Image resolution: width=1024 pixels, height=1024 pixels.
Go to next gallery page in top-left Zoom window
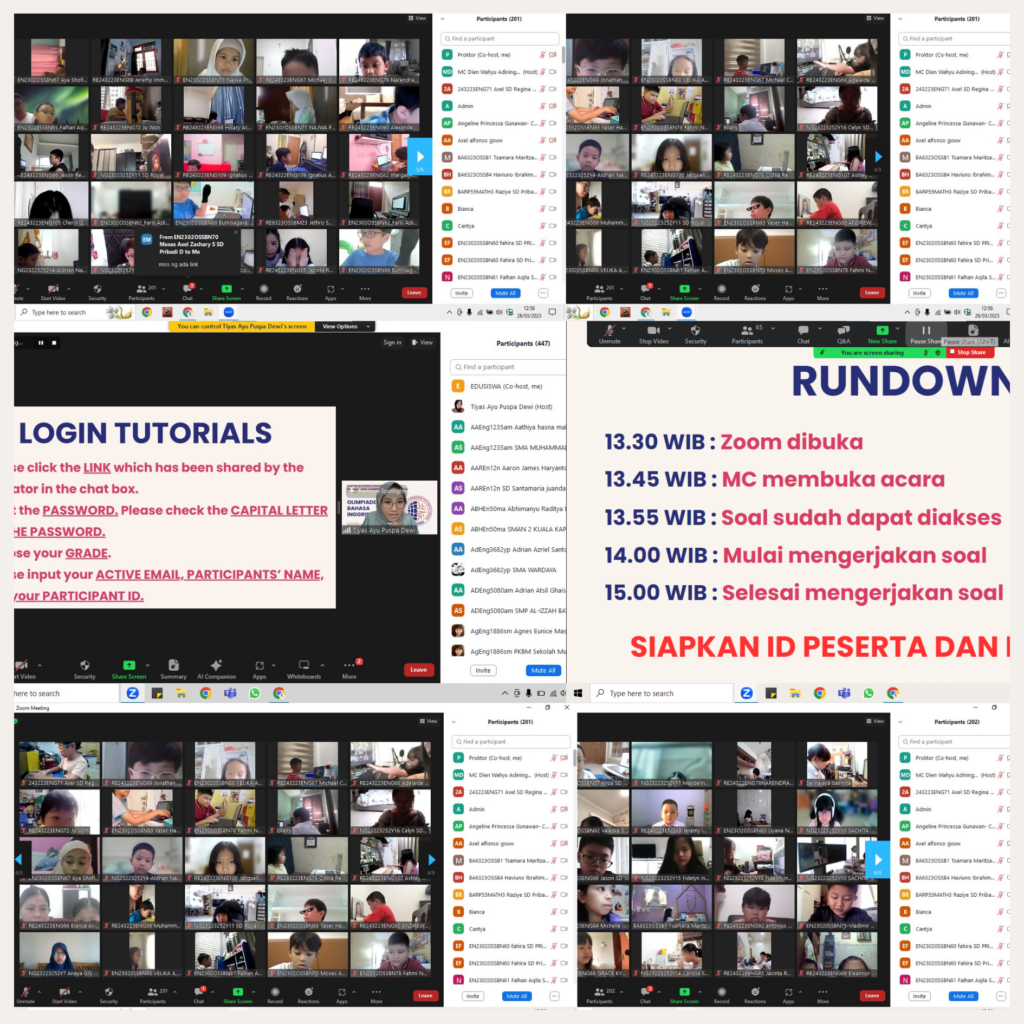coord(420,157)
